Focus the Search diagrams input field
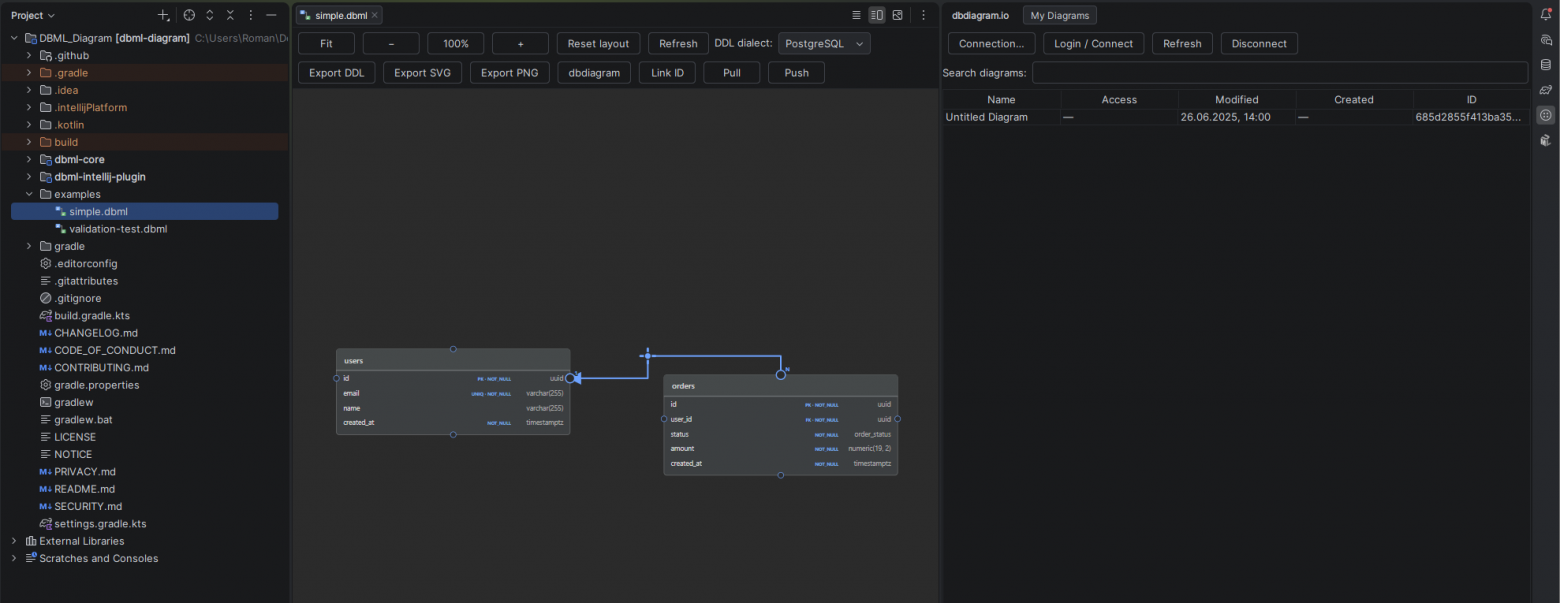Viewport: 1560px width, 603px height. (1280, 73)
